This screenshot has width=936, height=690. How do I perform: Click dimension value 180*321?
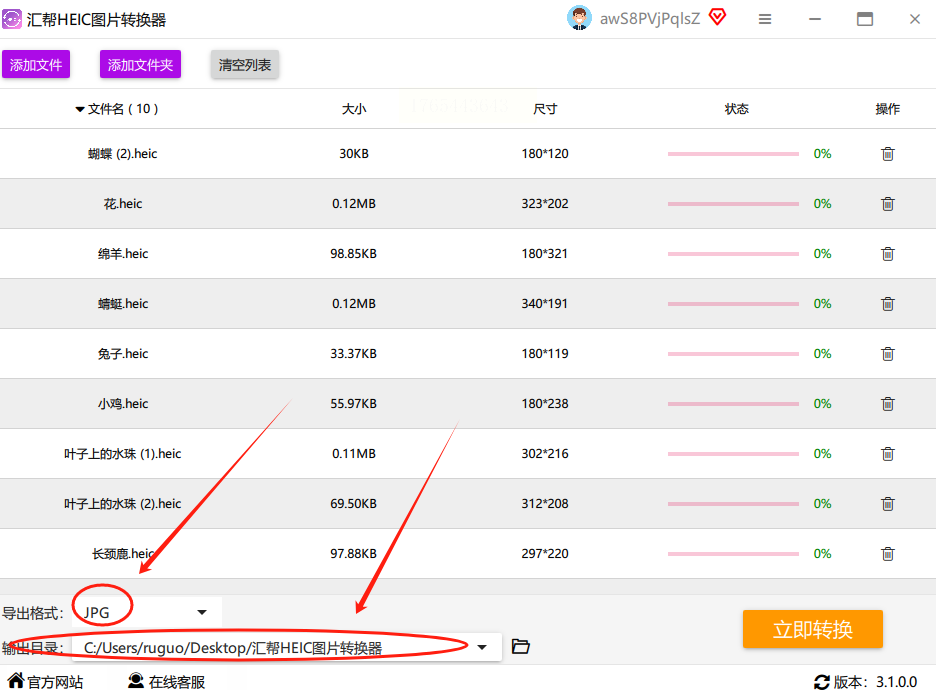tap(544, 254)
